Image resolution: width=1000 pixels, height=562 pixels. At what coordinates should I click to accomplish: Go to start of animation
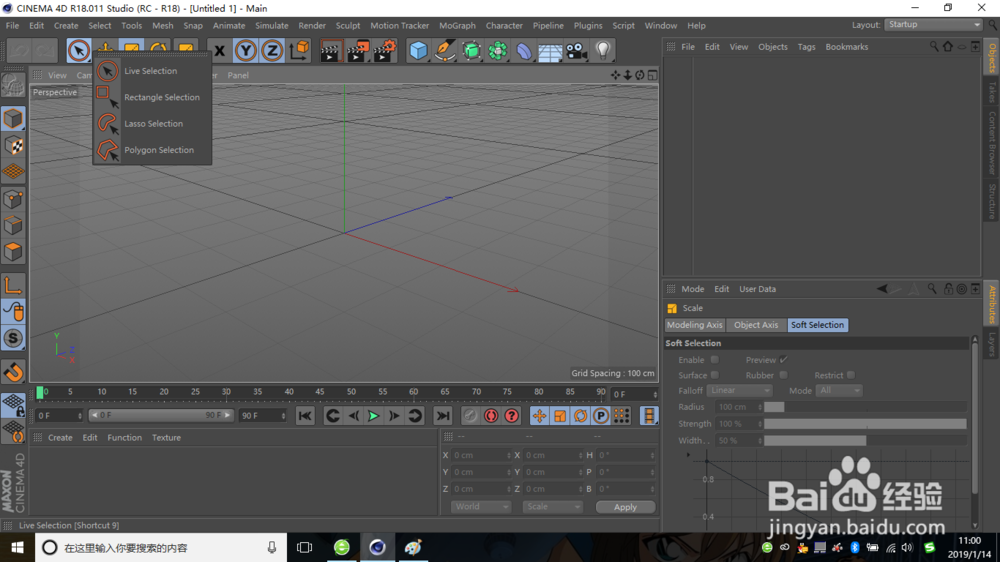click(305, 416)
